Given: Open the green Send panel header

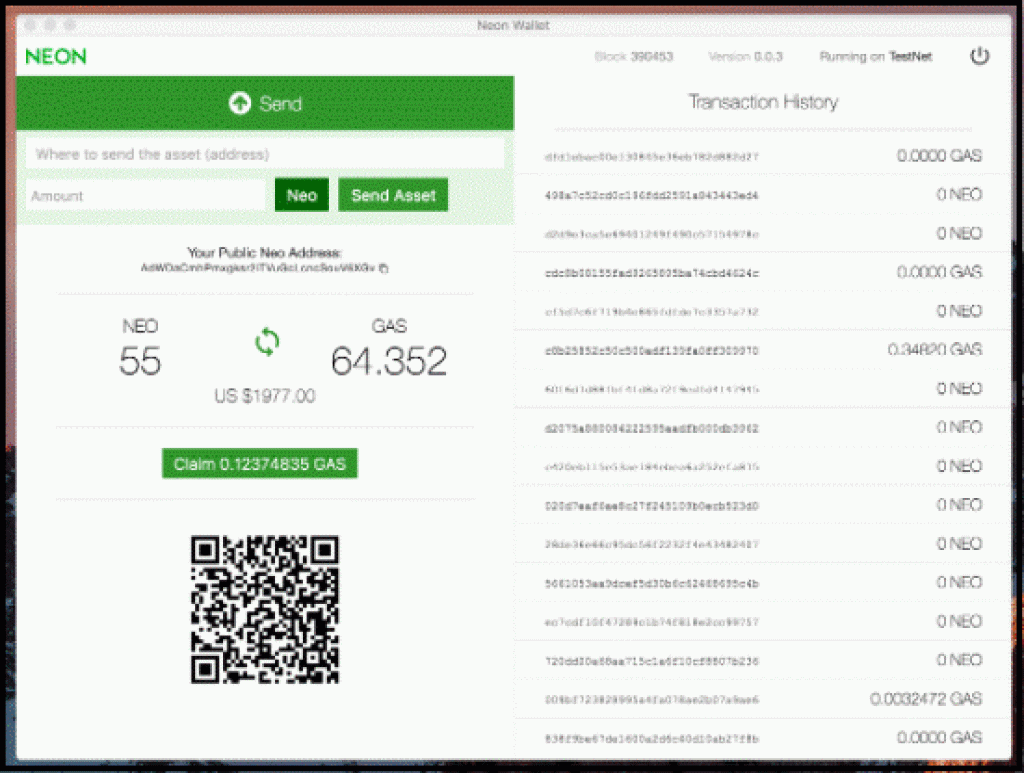Looking at the screenshot, I should pos(265,103).
